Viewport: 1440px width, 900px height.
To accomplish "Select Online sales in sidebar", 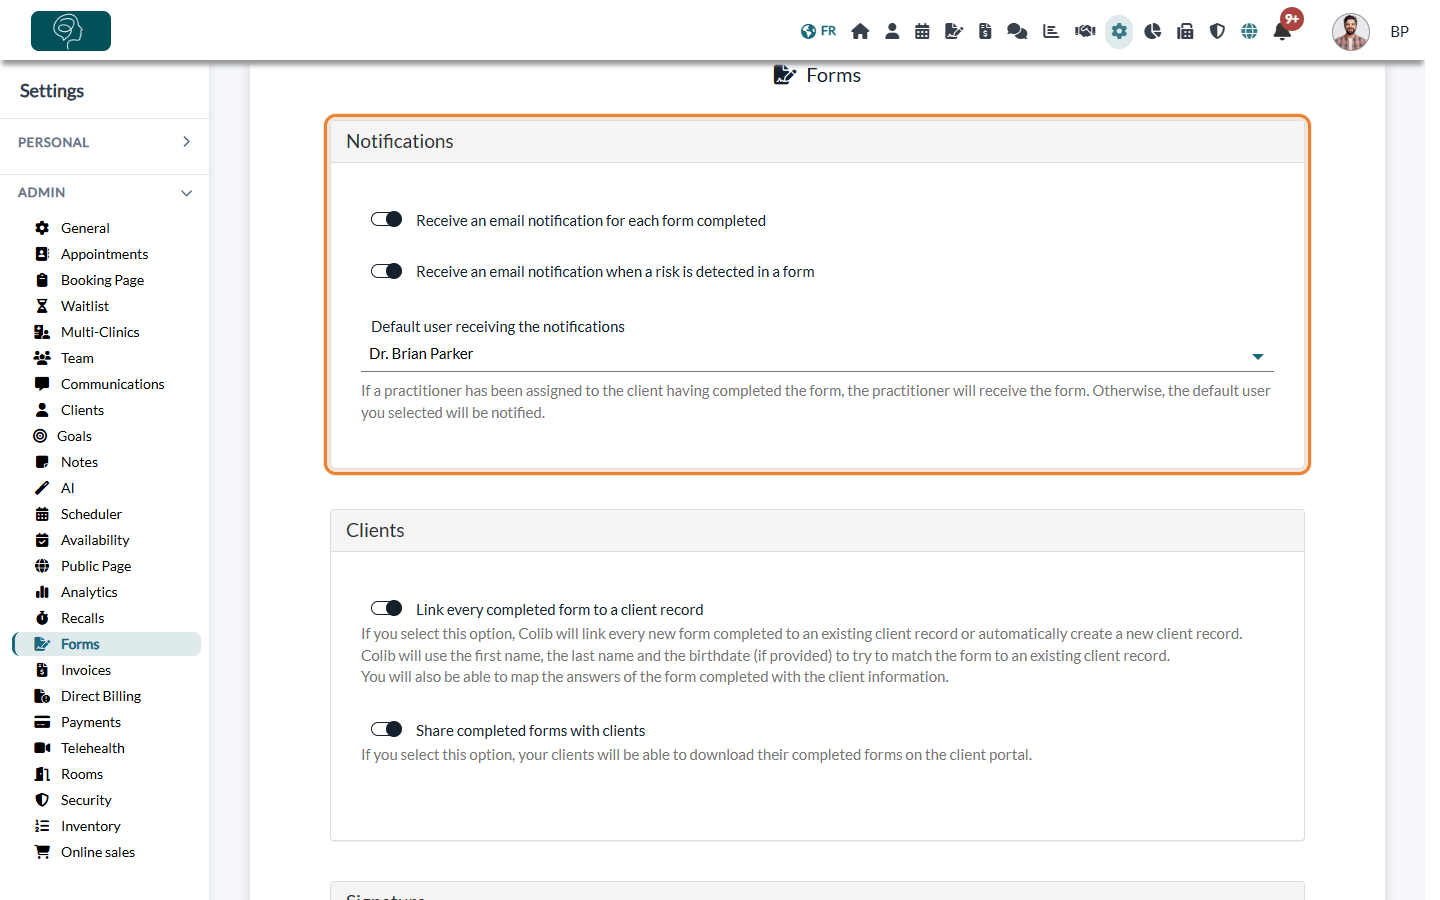I will pos(98,852).
